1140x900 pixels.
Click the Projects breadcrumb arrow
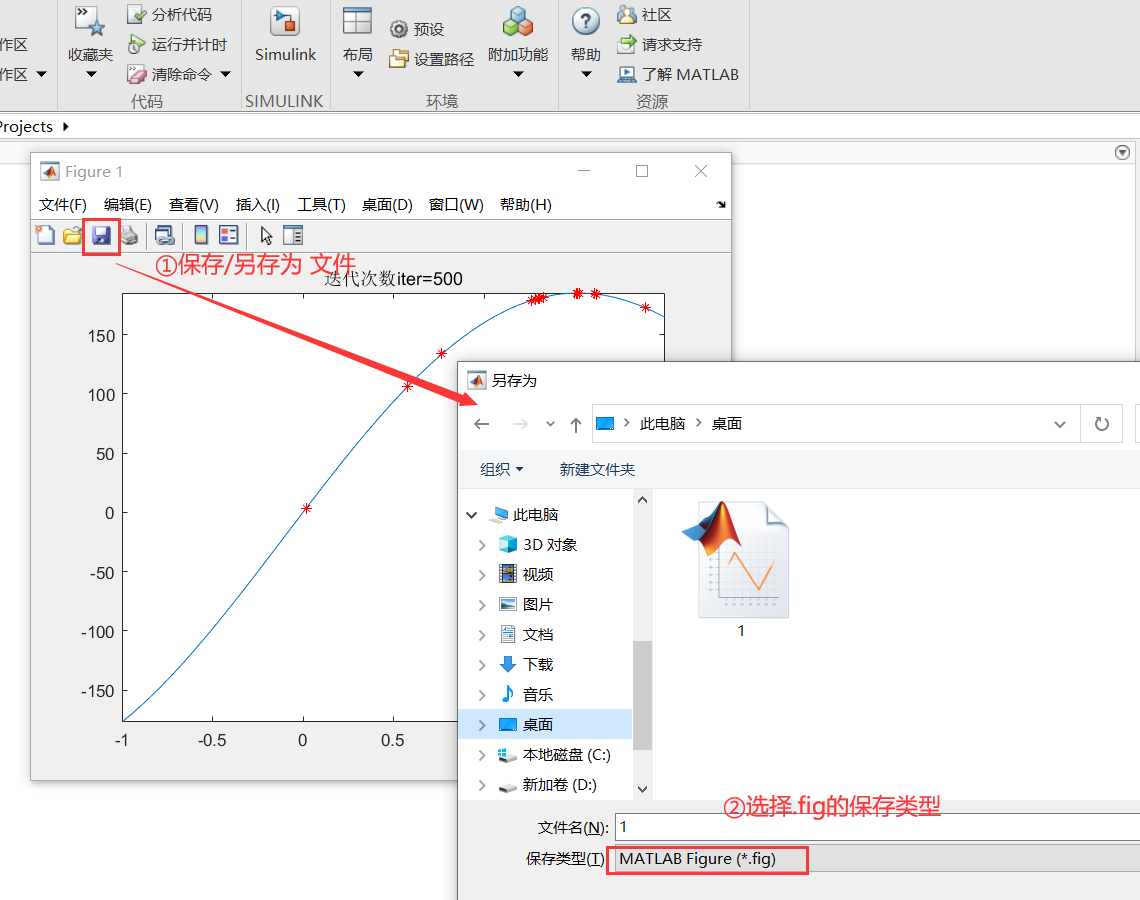tap(65, 126)
